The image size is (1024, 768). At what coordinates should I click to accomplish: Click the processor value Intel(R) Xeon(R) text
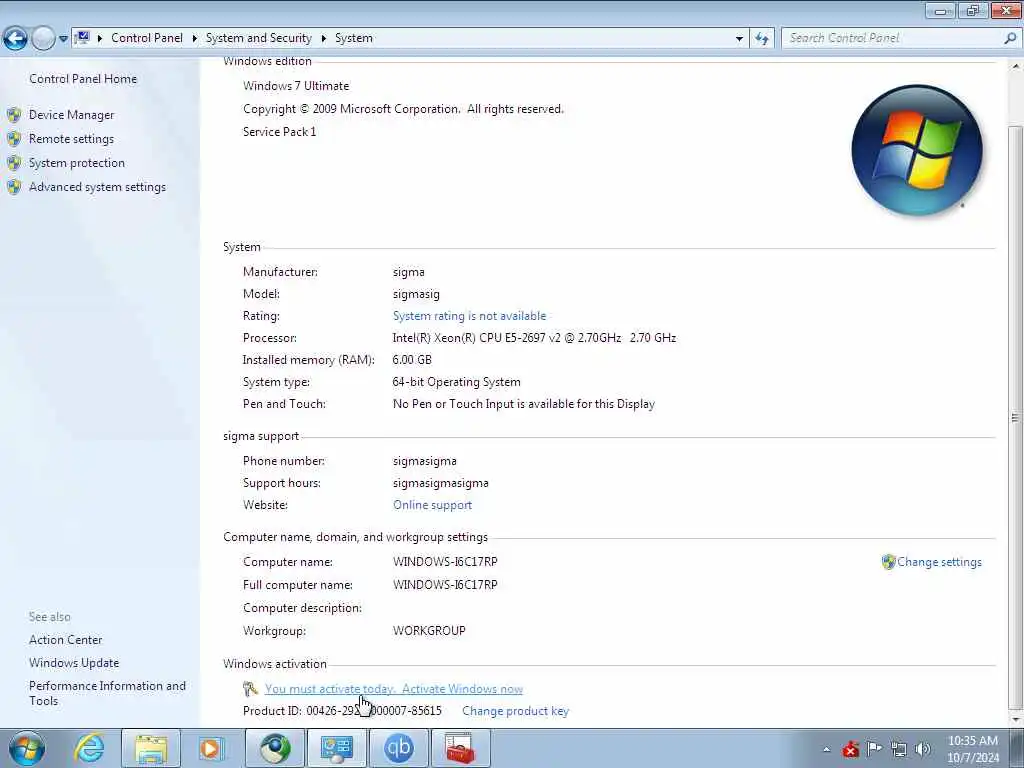pos(534,338)
